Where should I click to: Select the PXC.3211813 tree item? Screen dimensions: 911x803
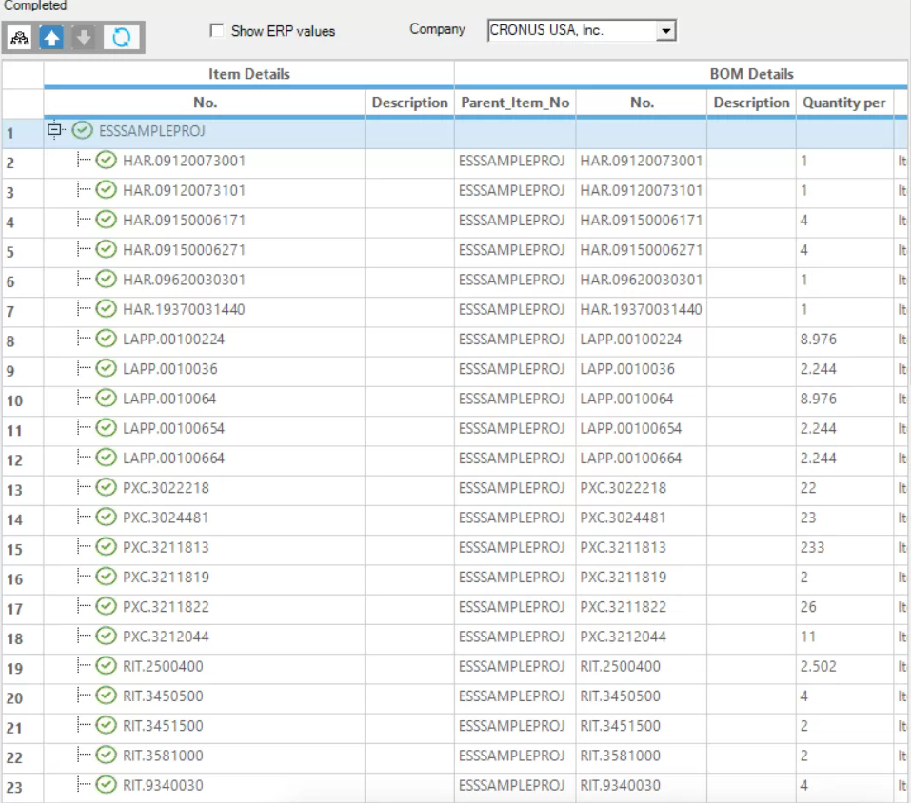coord(166,548)
